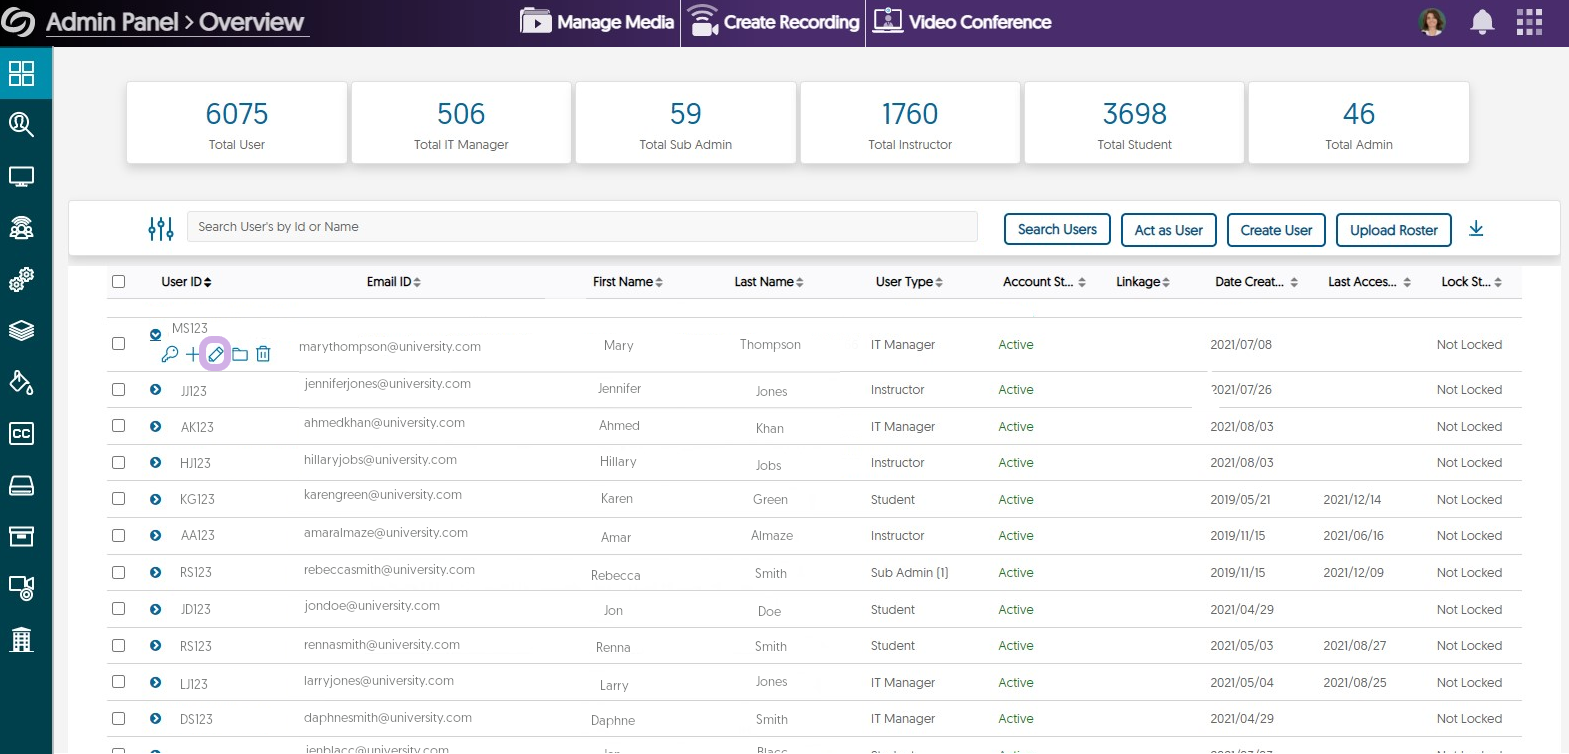Open Manage Media in top bar
This screenshot has width=1569, height=754.
pos(597,22)
